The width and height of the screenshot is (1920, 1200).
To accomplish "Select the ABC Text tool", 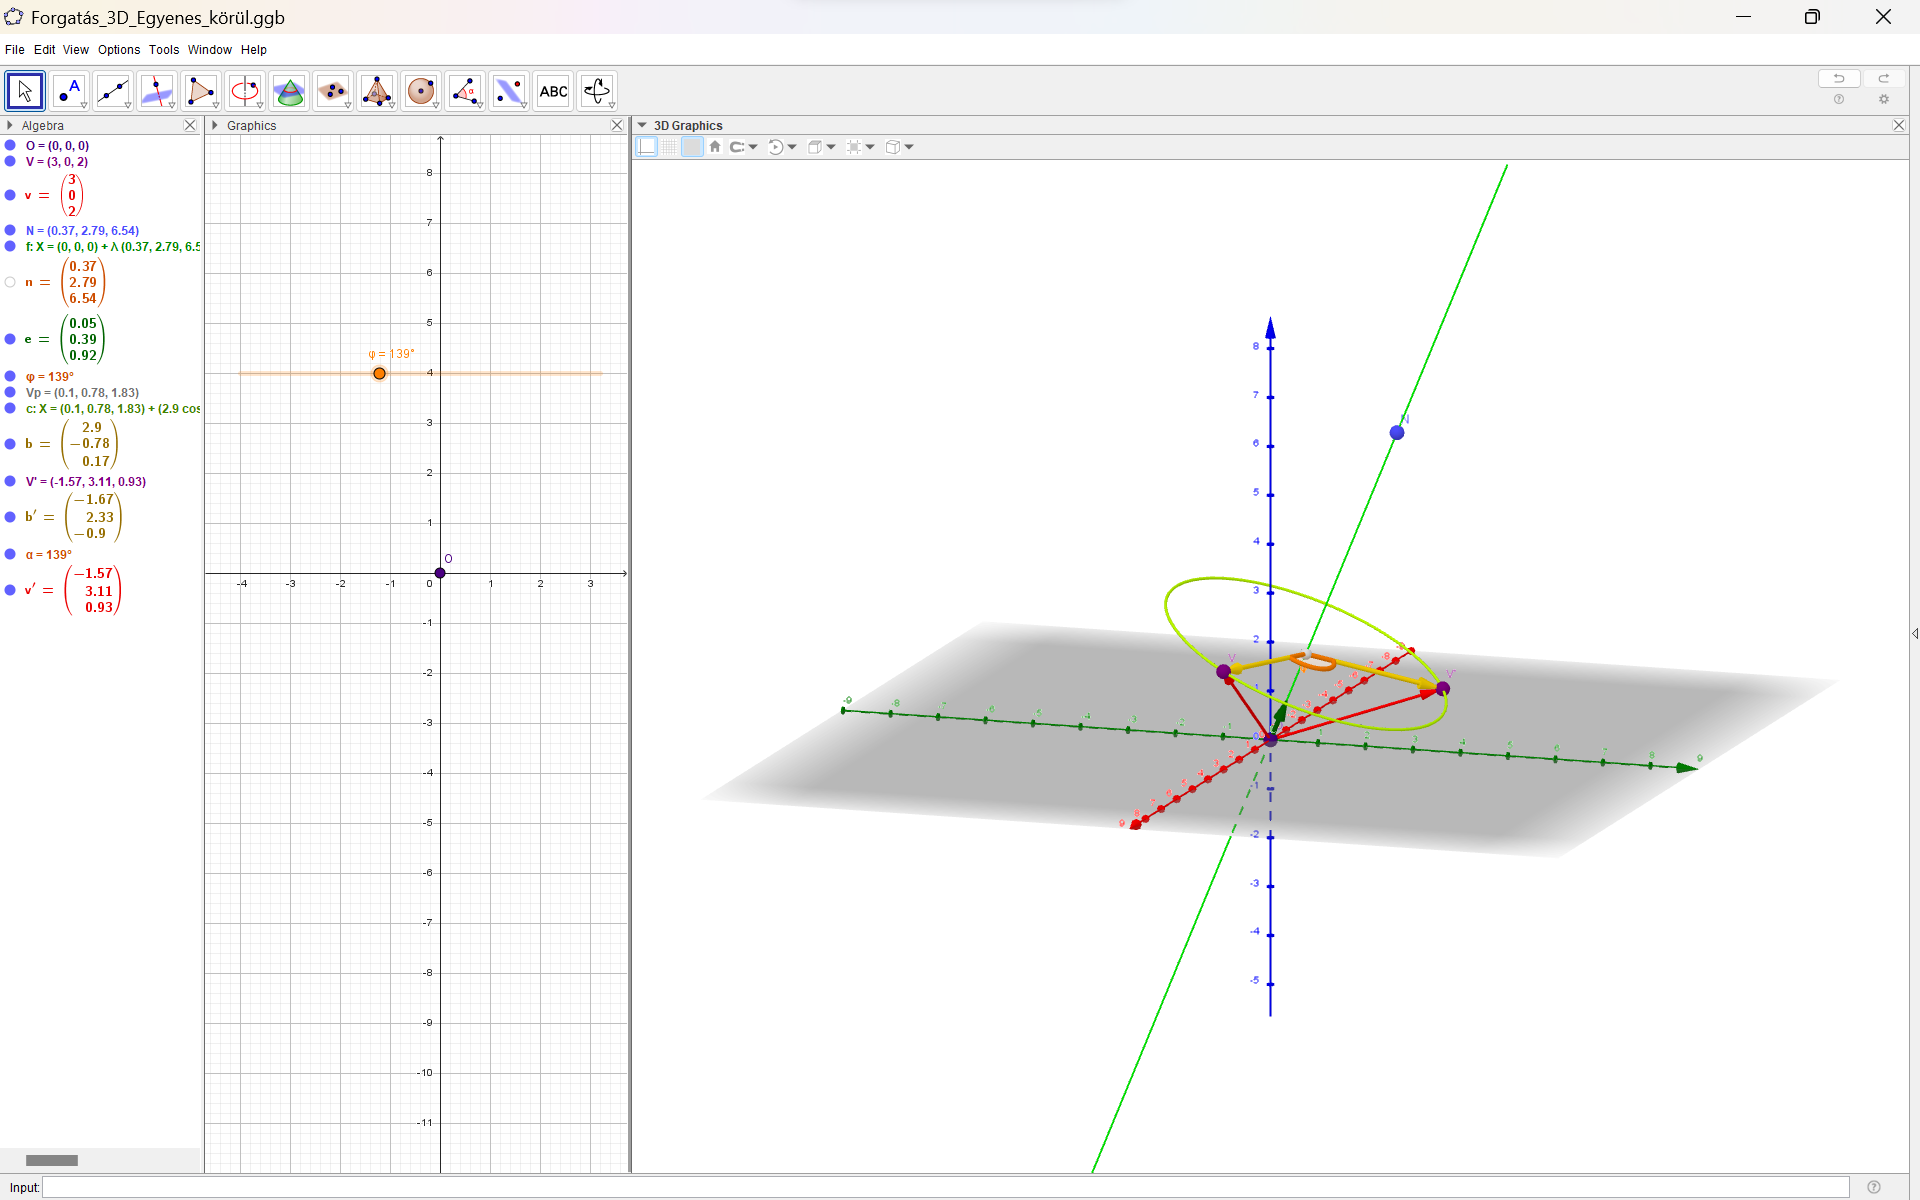I will (x=553, y=91).
